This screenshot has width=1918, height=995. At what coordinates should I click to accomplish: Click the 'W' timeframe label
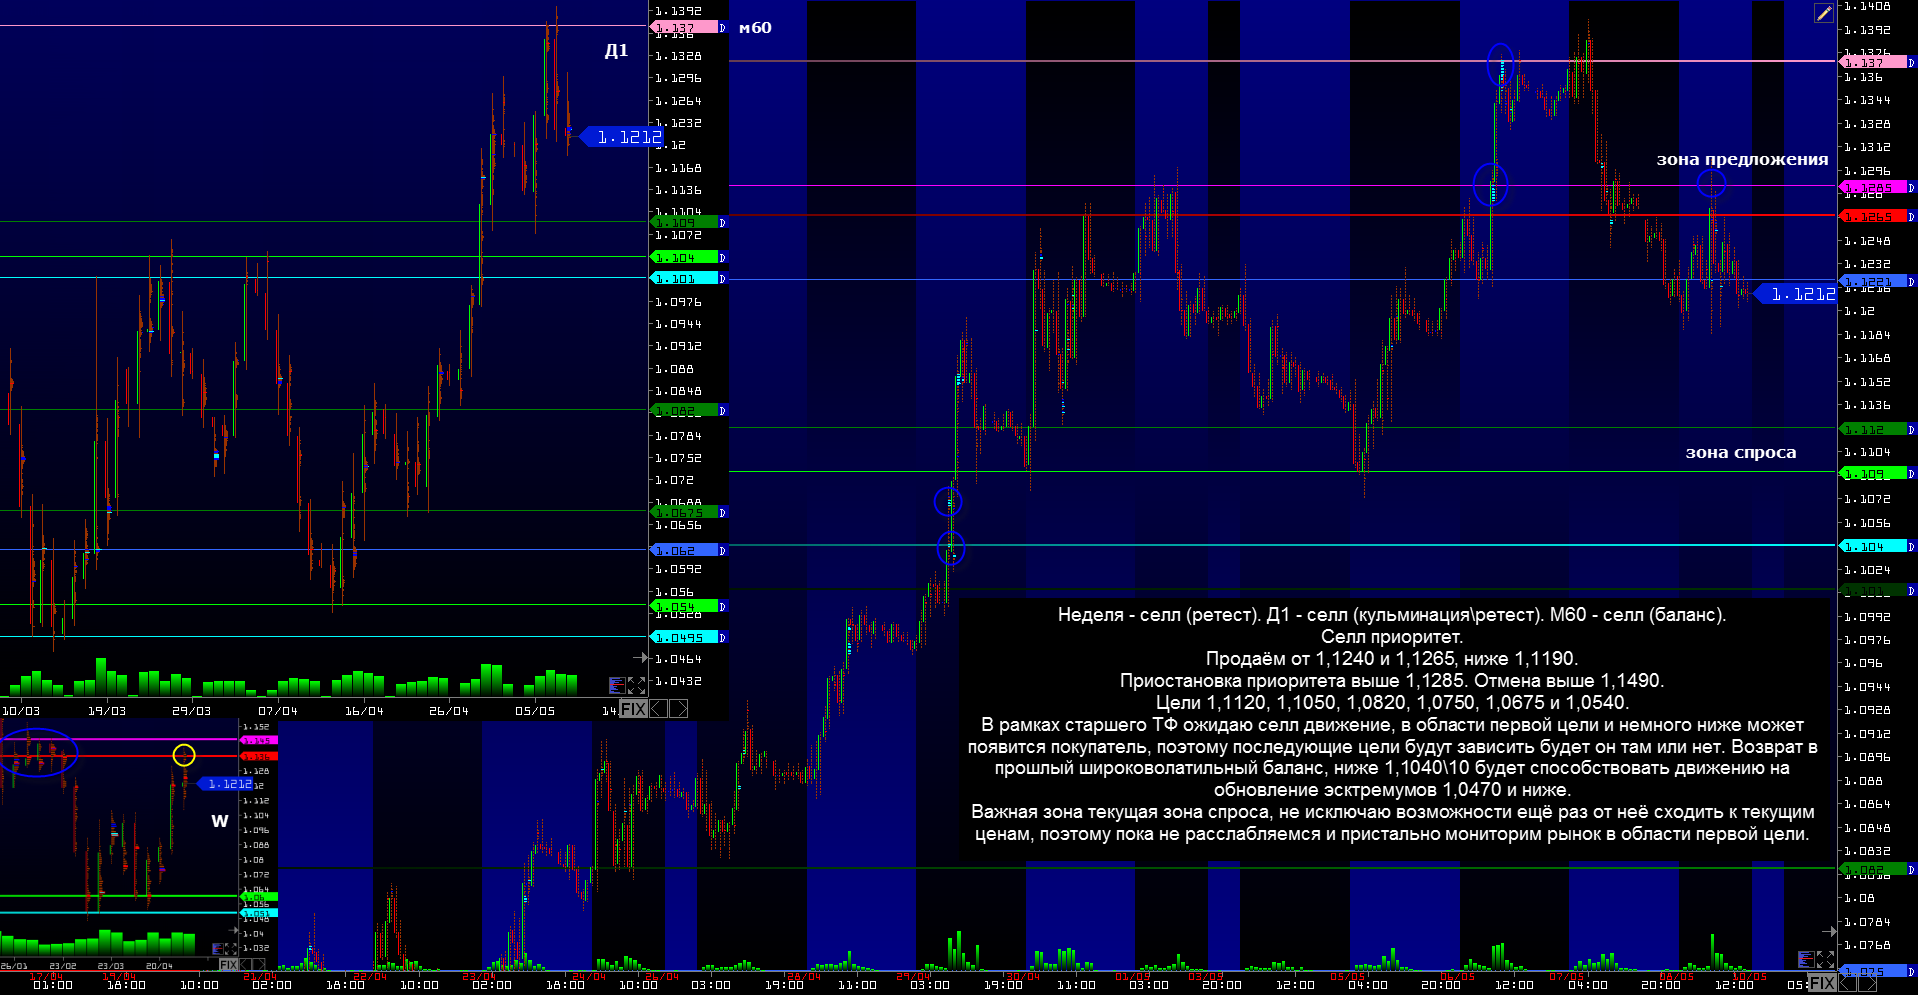[x=220, y=821]
